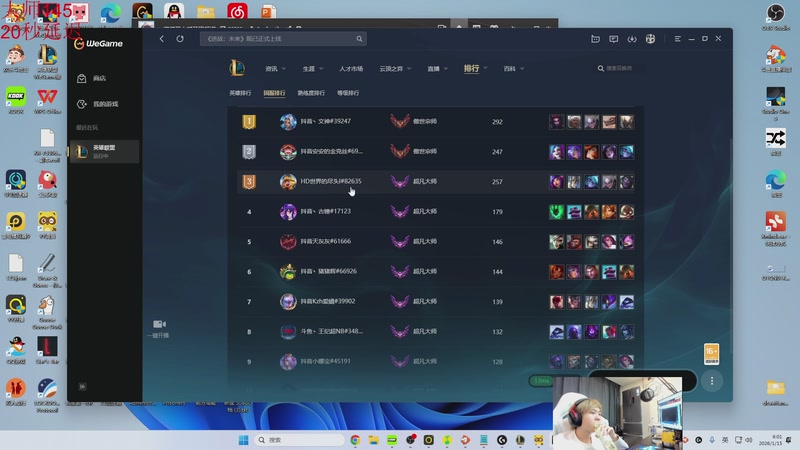Click the WeGame logo
800x450 pixels.
[x=98, y=44]
